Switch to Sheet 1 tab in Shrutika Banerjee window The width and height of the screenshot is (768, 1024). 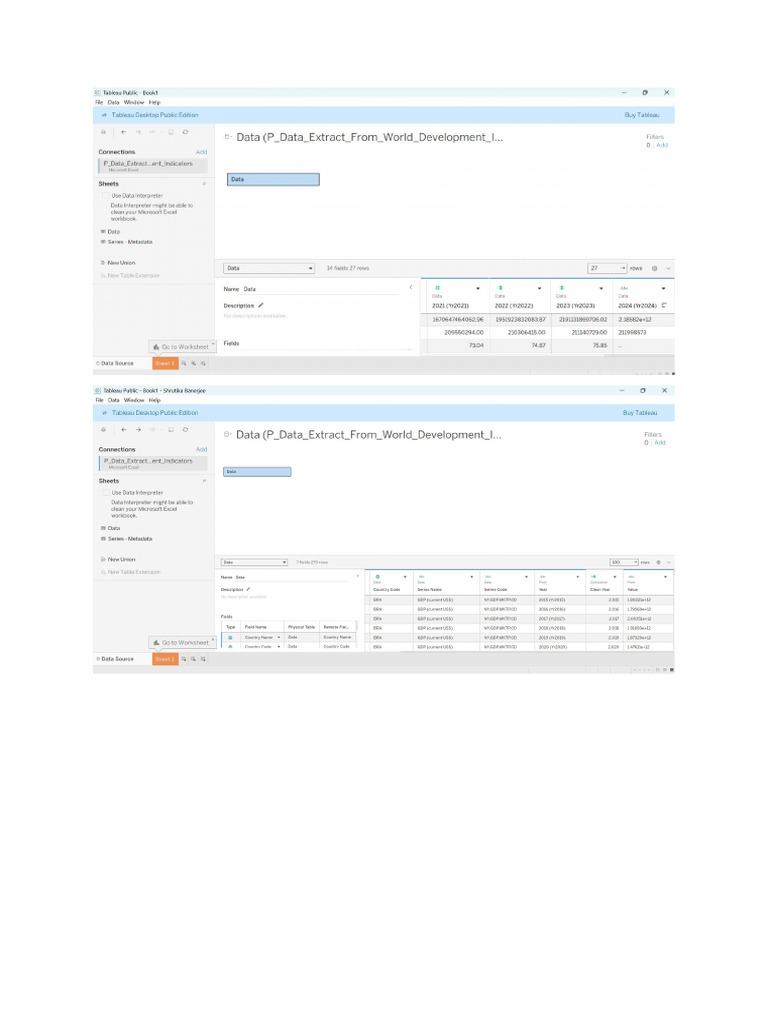165,659
